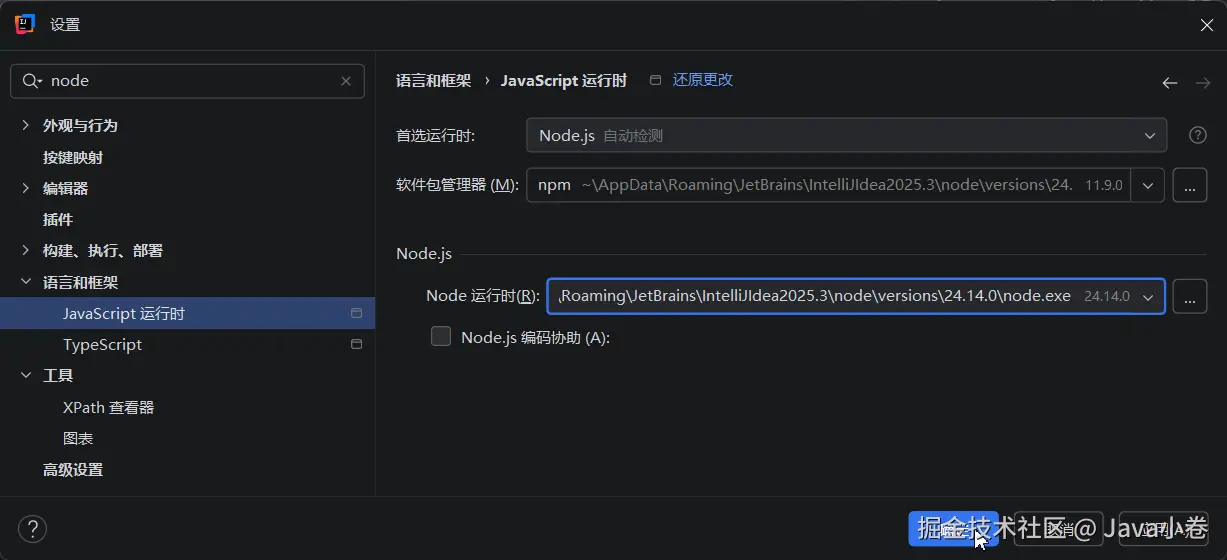The height and width of the screenshot is (560, 1227).
Task: Expand the 构建、执行、部署 node
Action: click(x=26, y=250)
